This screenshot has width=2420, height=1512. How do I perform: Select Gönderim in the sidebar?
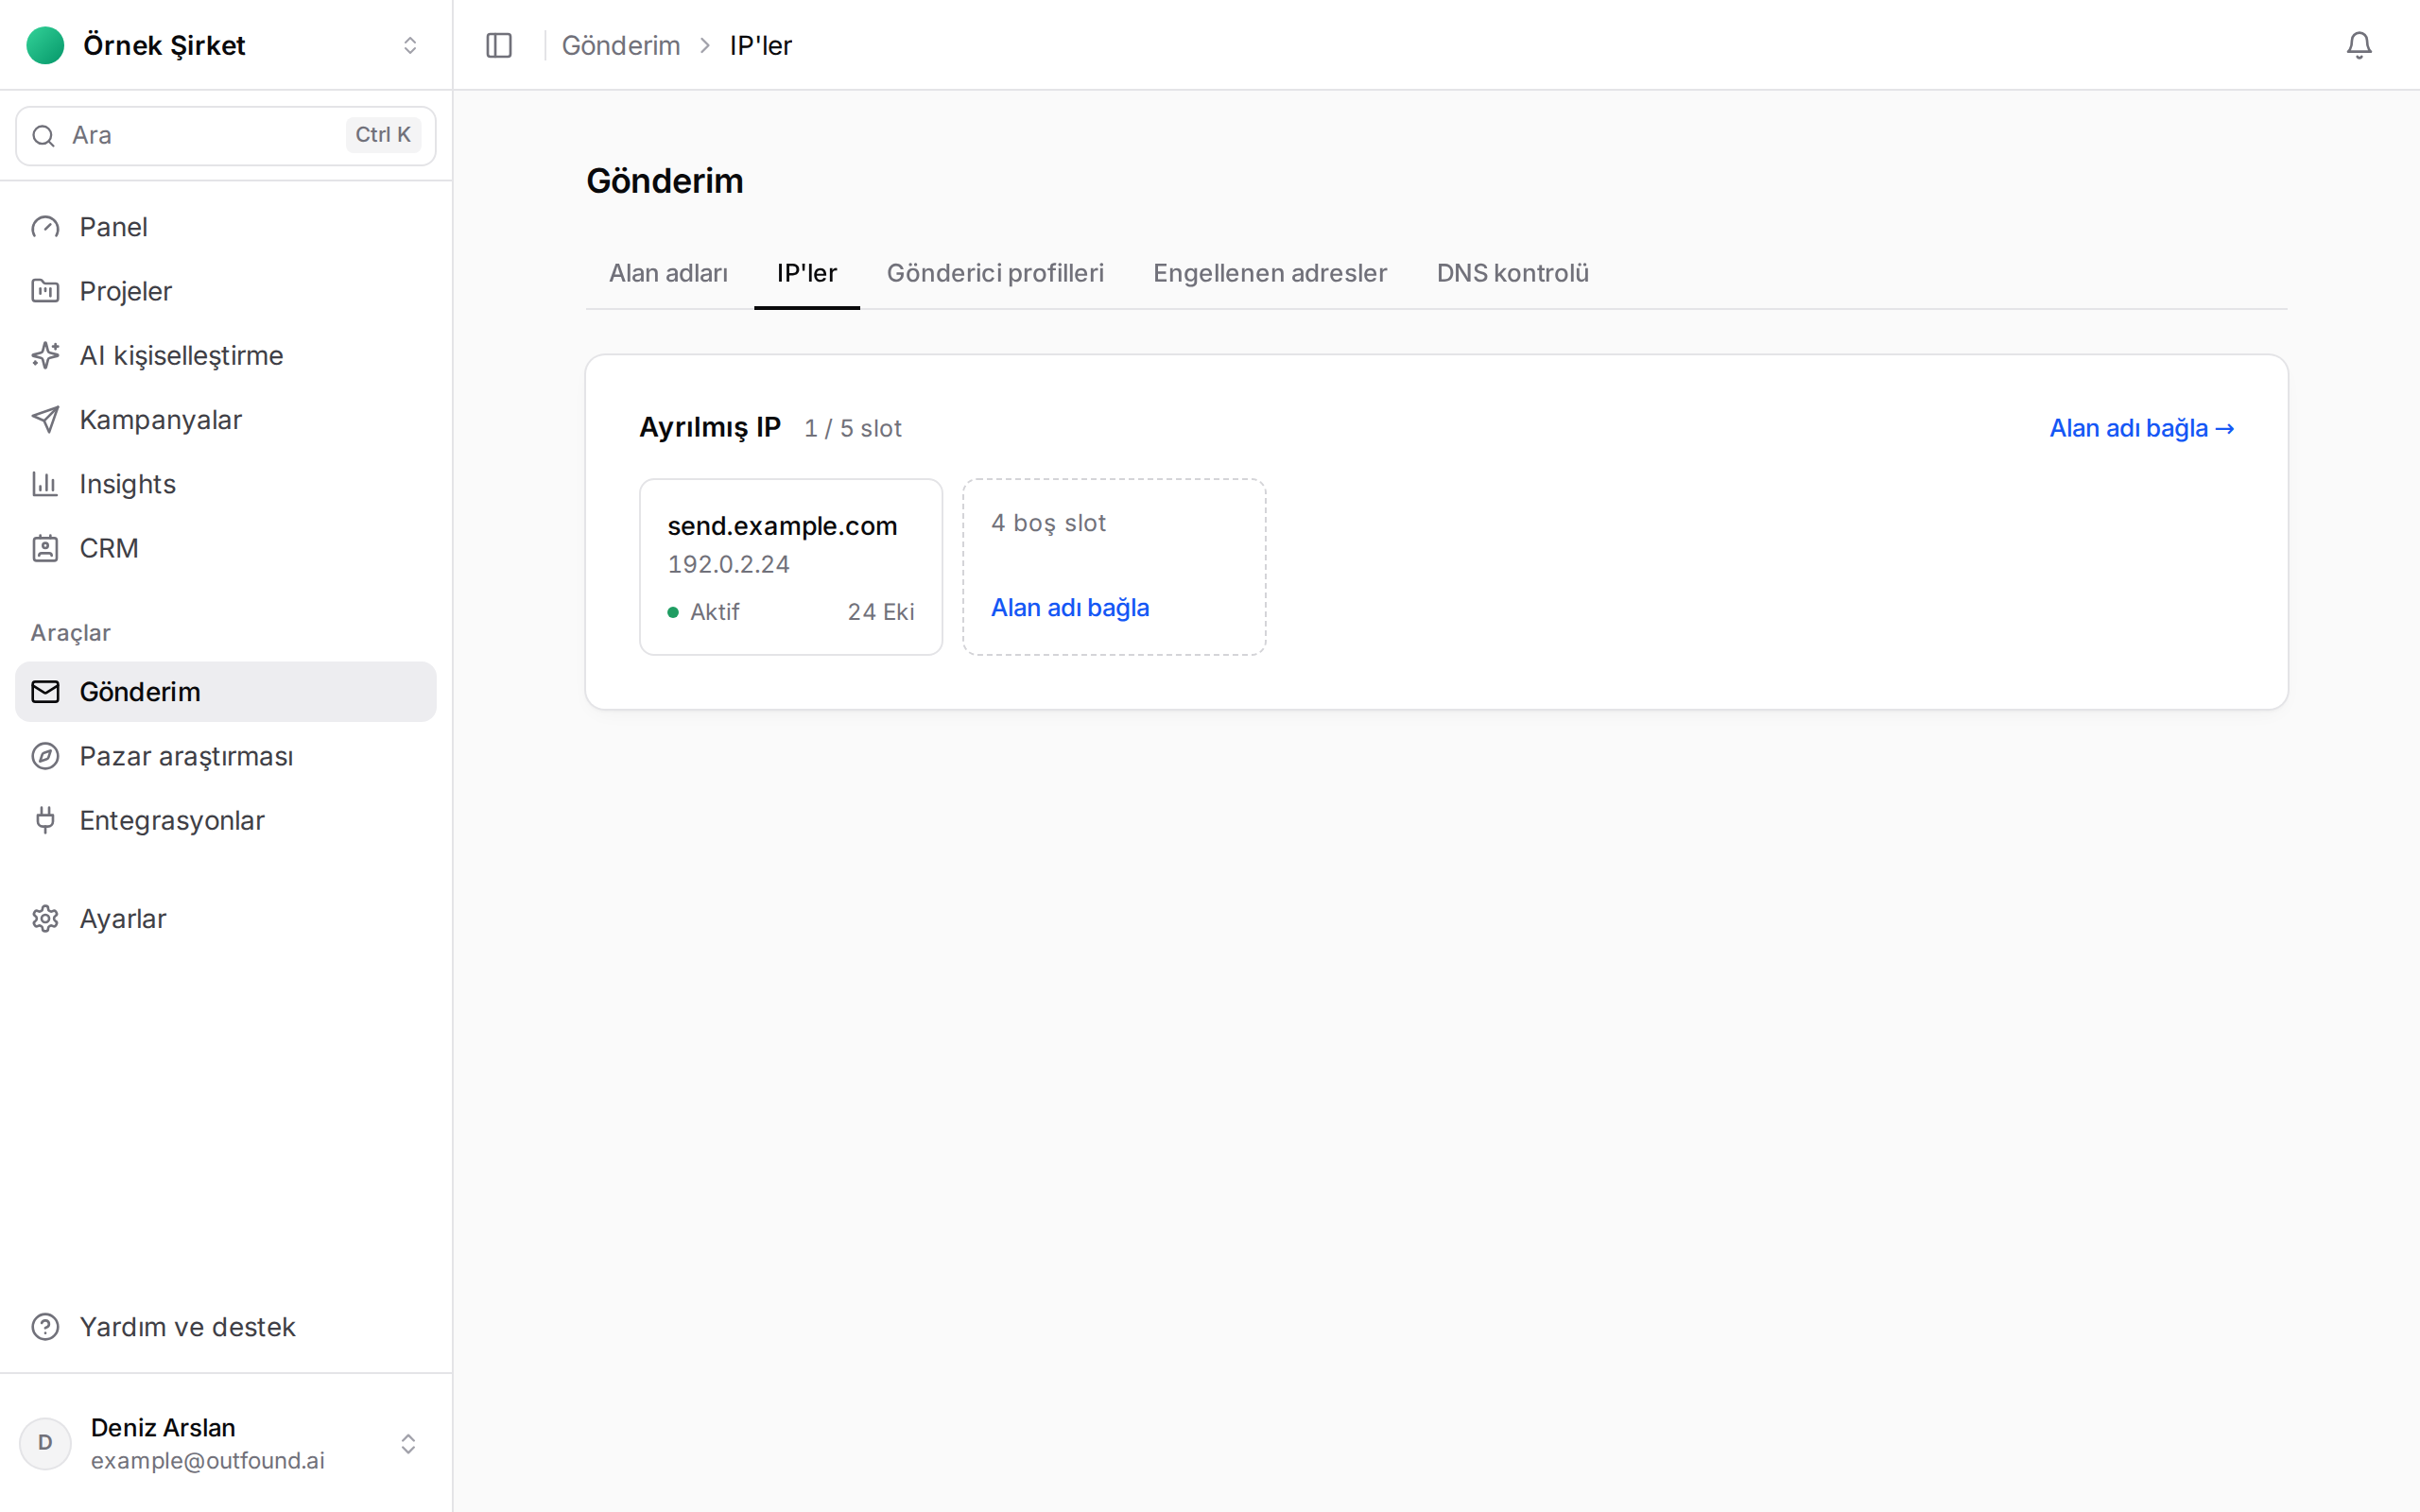[226, 692]
